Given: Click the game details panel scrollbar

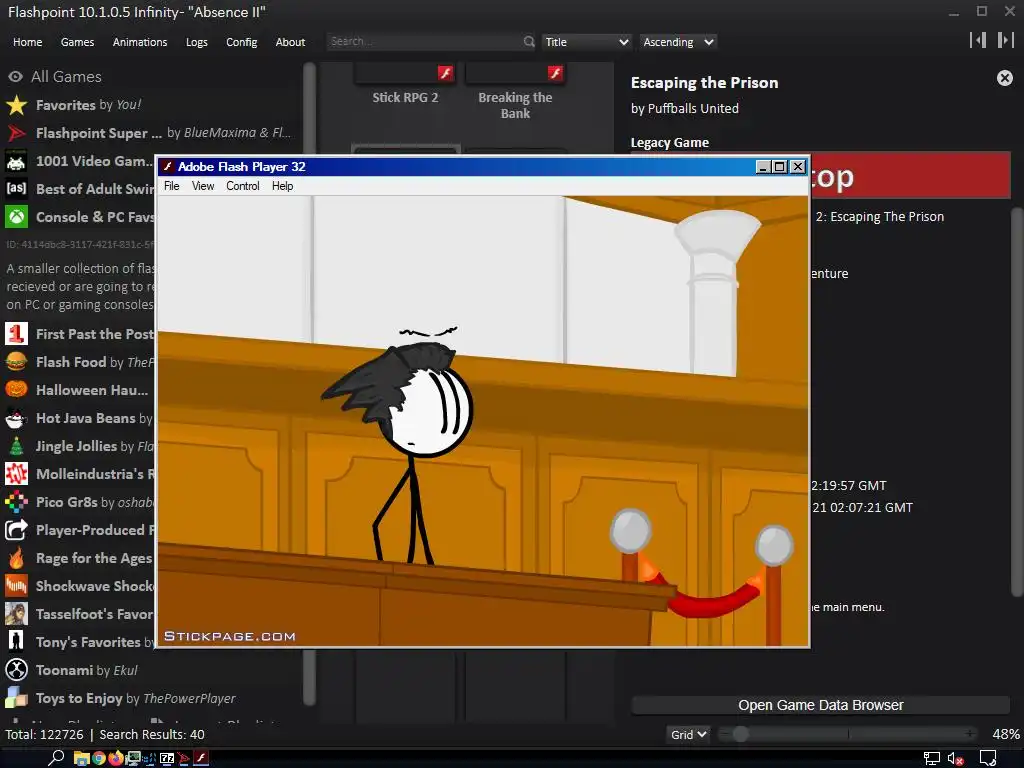Looking at the screenshot, I should (x=1017, y=402).
